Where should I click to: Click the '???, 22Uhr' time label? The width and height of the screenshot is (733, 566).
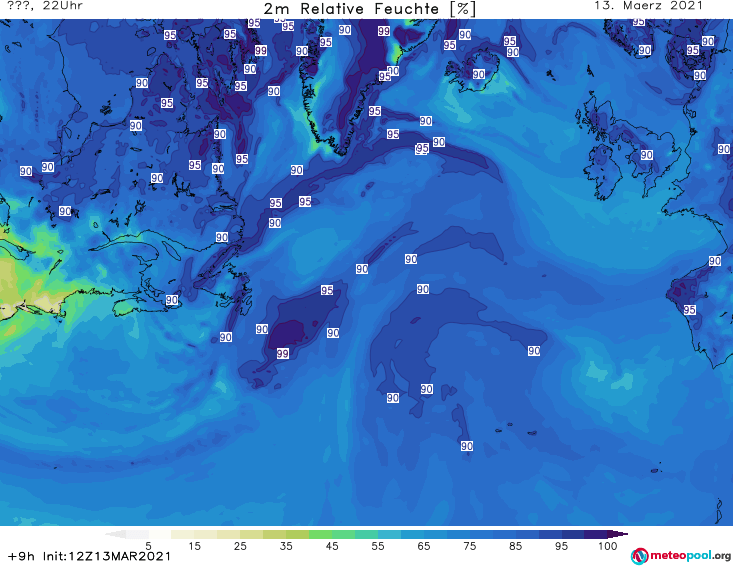tap(45, 6)
